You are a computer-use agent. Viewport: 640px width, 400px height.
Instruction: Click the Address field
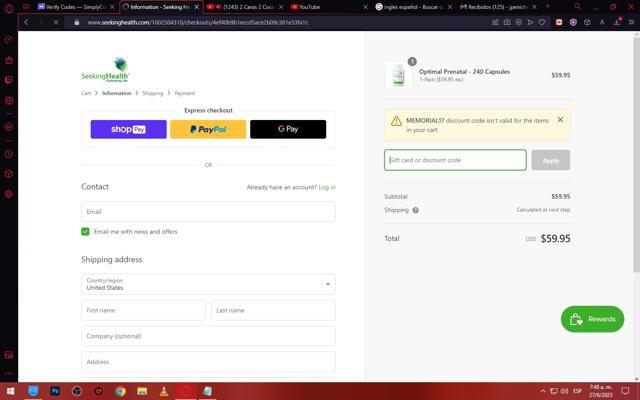pos(208,362)
